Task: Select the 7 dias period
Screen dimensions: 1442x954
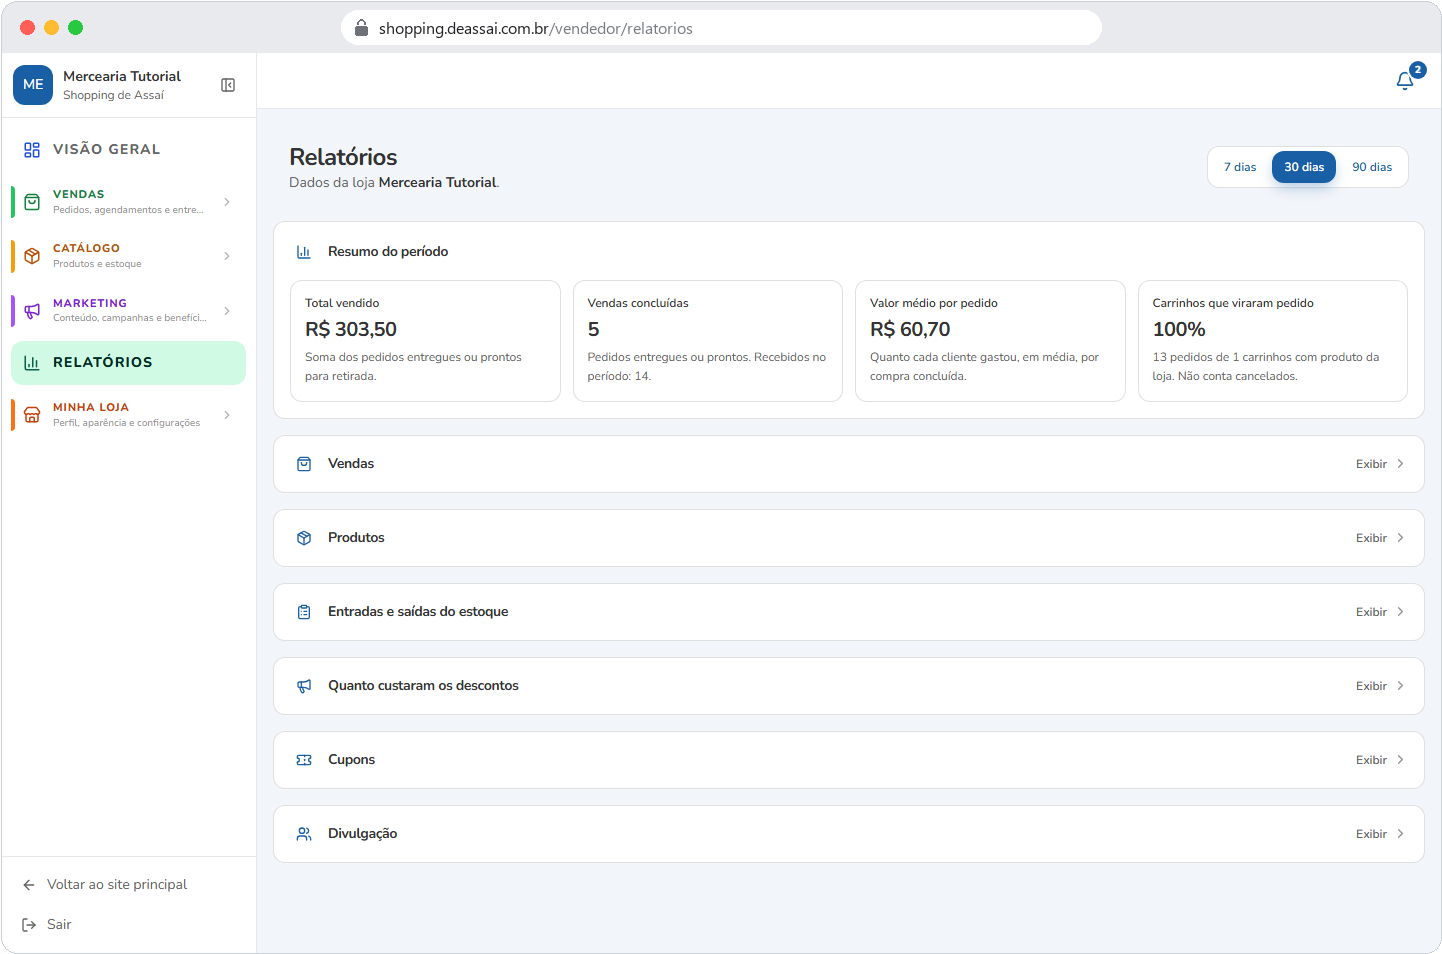Action: coord(1240,167)
